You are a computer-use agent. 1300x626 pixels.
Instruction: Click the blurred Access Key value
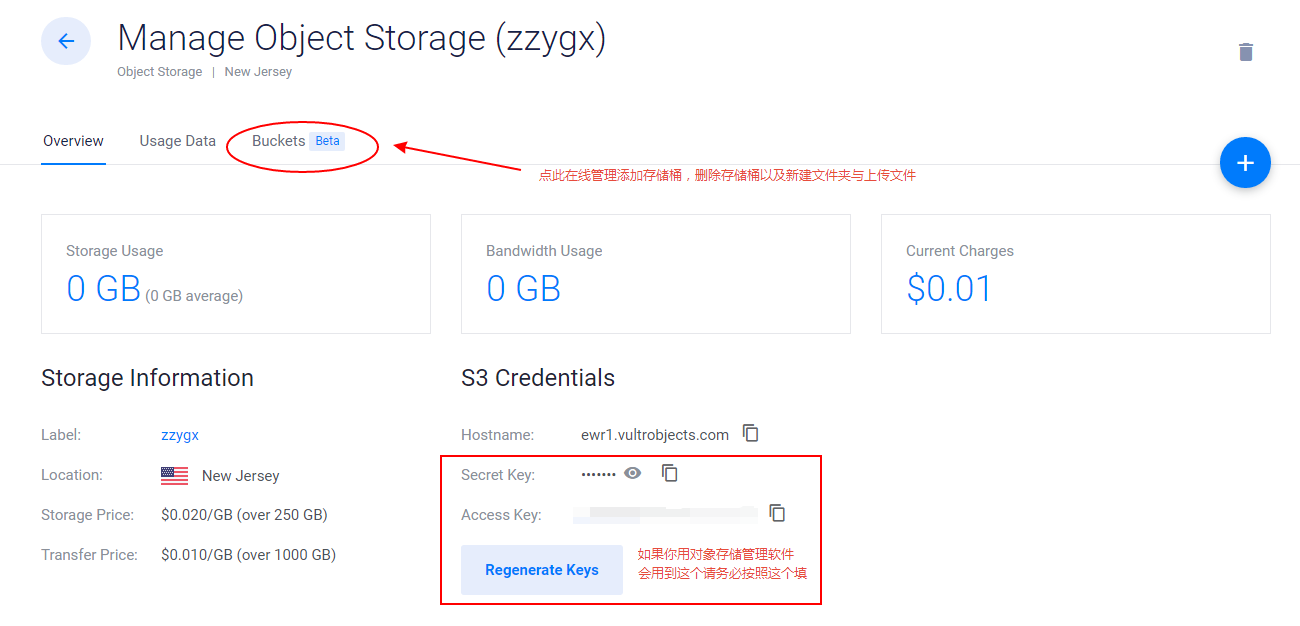(x=666, y=514)
